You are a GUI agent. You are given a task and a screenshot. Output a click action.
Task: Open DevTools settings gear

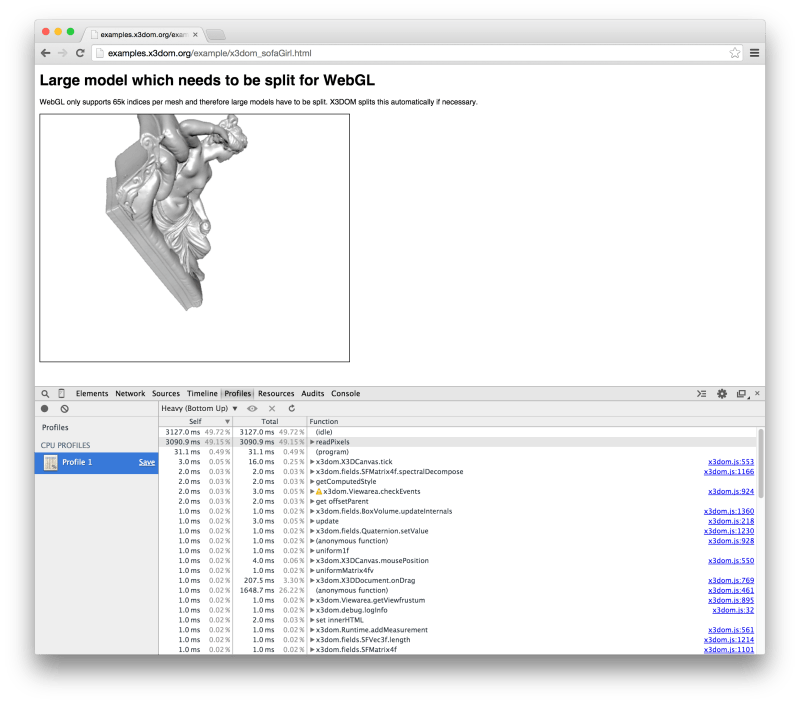[721, 394]
